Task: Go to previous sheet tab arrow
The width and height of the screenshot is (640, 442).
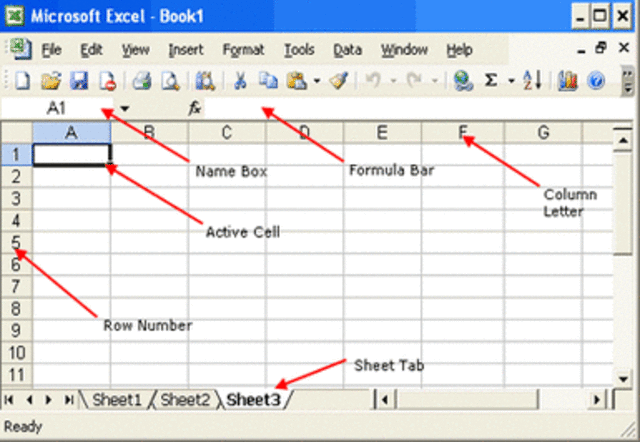Action: tap(29, 400)
